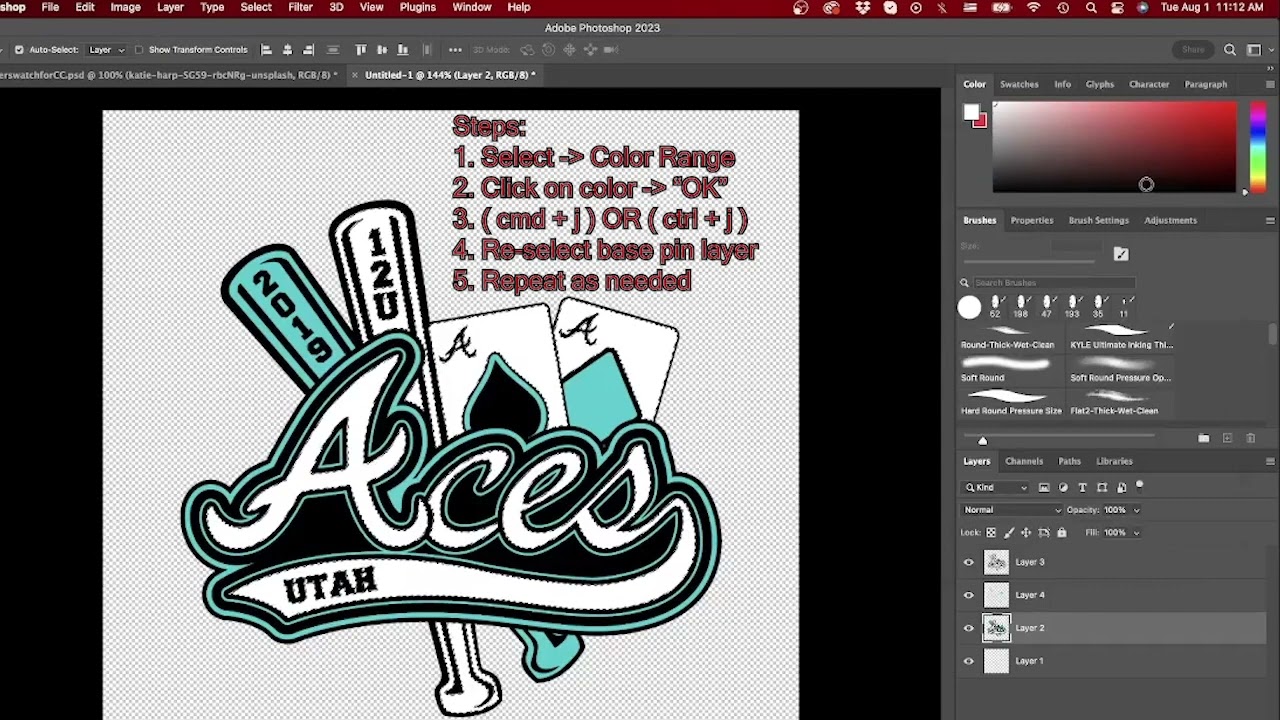Click Align vertical centers icon

(x=382, y=49)
